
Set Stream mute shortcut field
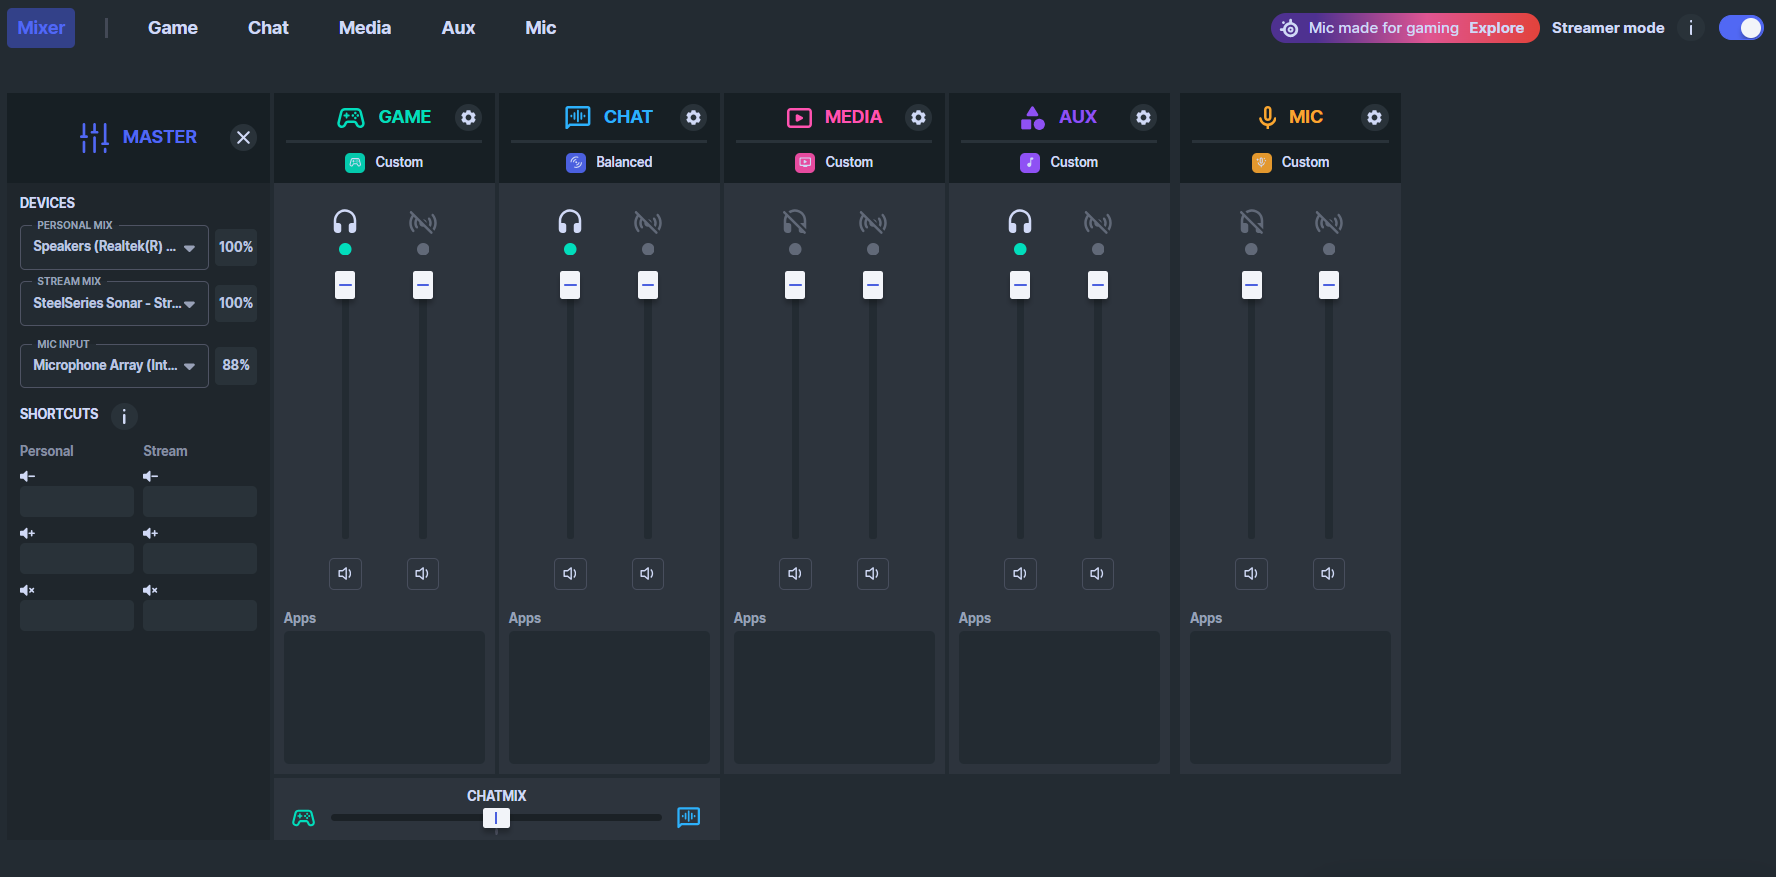pos(200,615)
